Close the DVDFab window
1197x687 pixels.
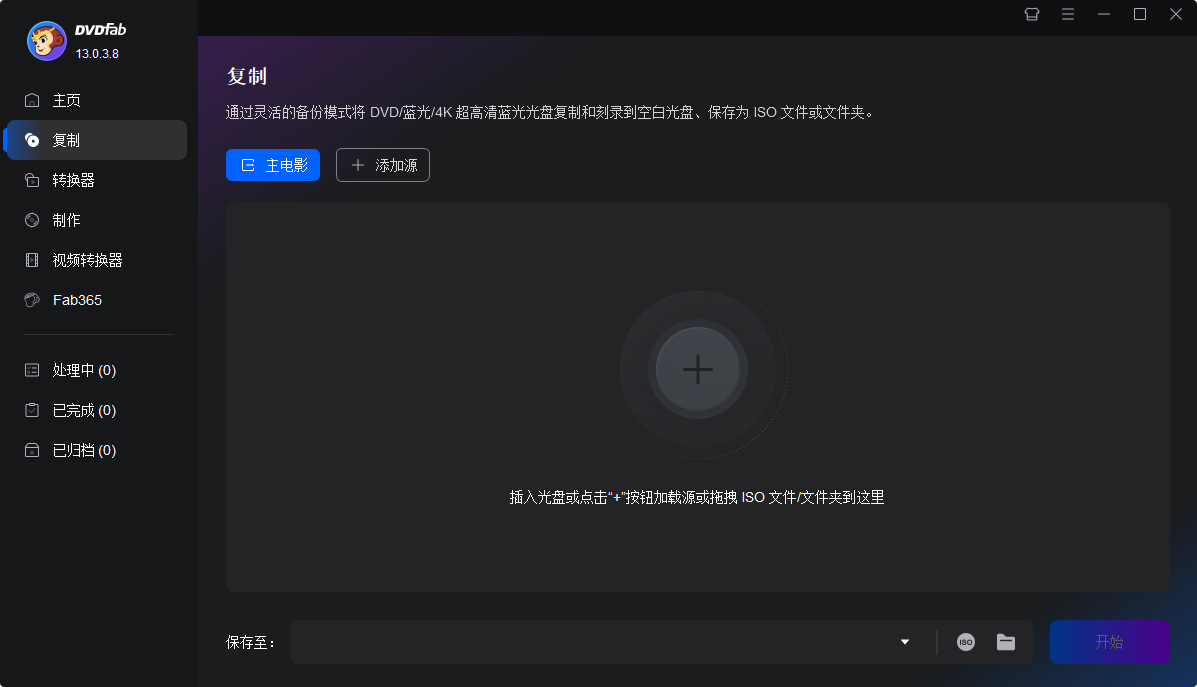click(1176, 15)
